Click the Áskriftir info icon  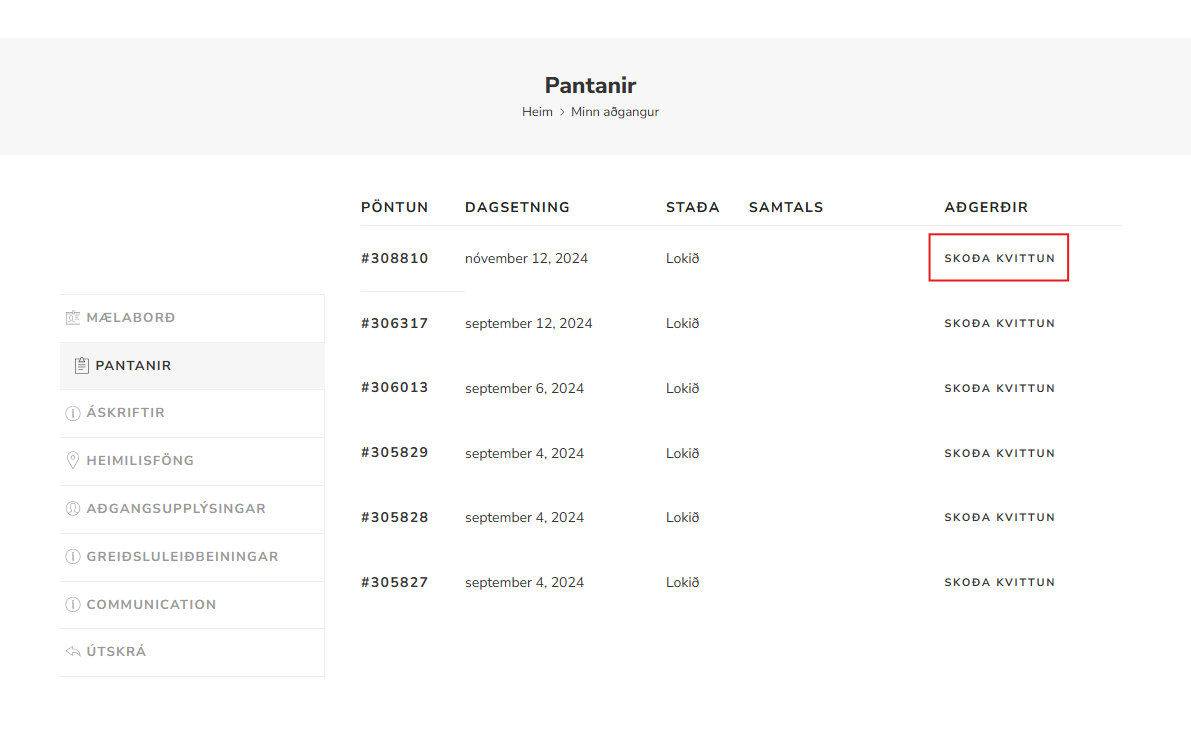pos(72,413)
